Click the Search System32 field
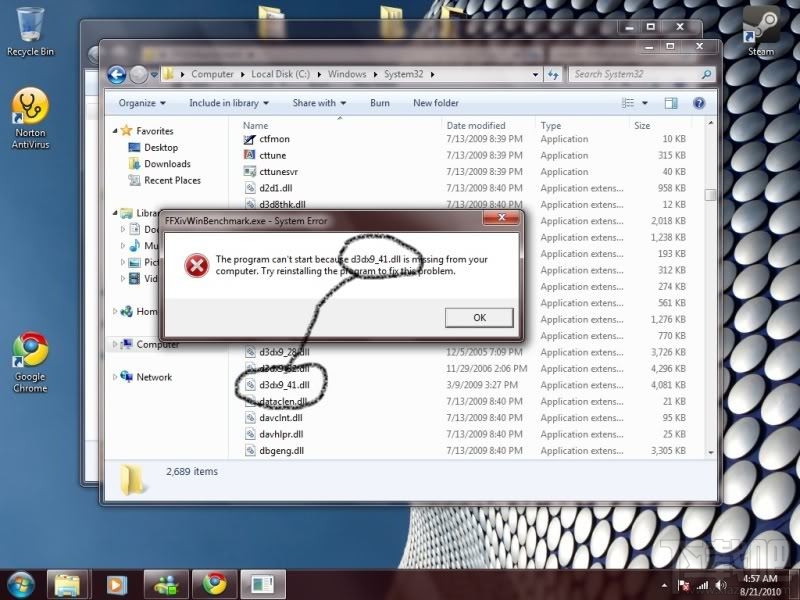The height and width of the screenshot is (600, 800). pos(642,74)
